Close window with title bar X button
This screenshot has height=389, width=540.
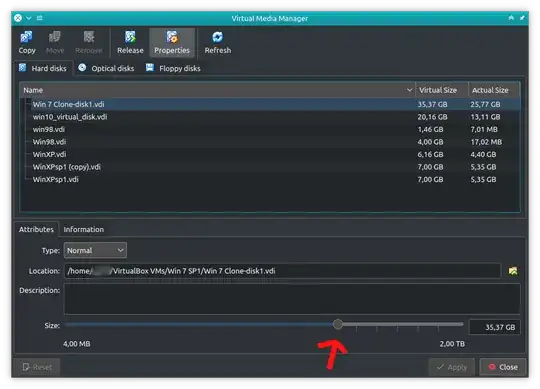[18, 18]
